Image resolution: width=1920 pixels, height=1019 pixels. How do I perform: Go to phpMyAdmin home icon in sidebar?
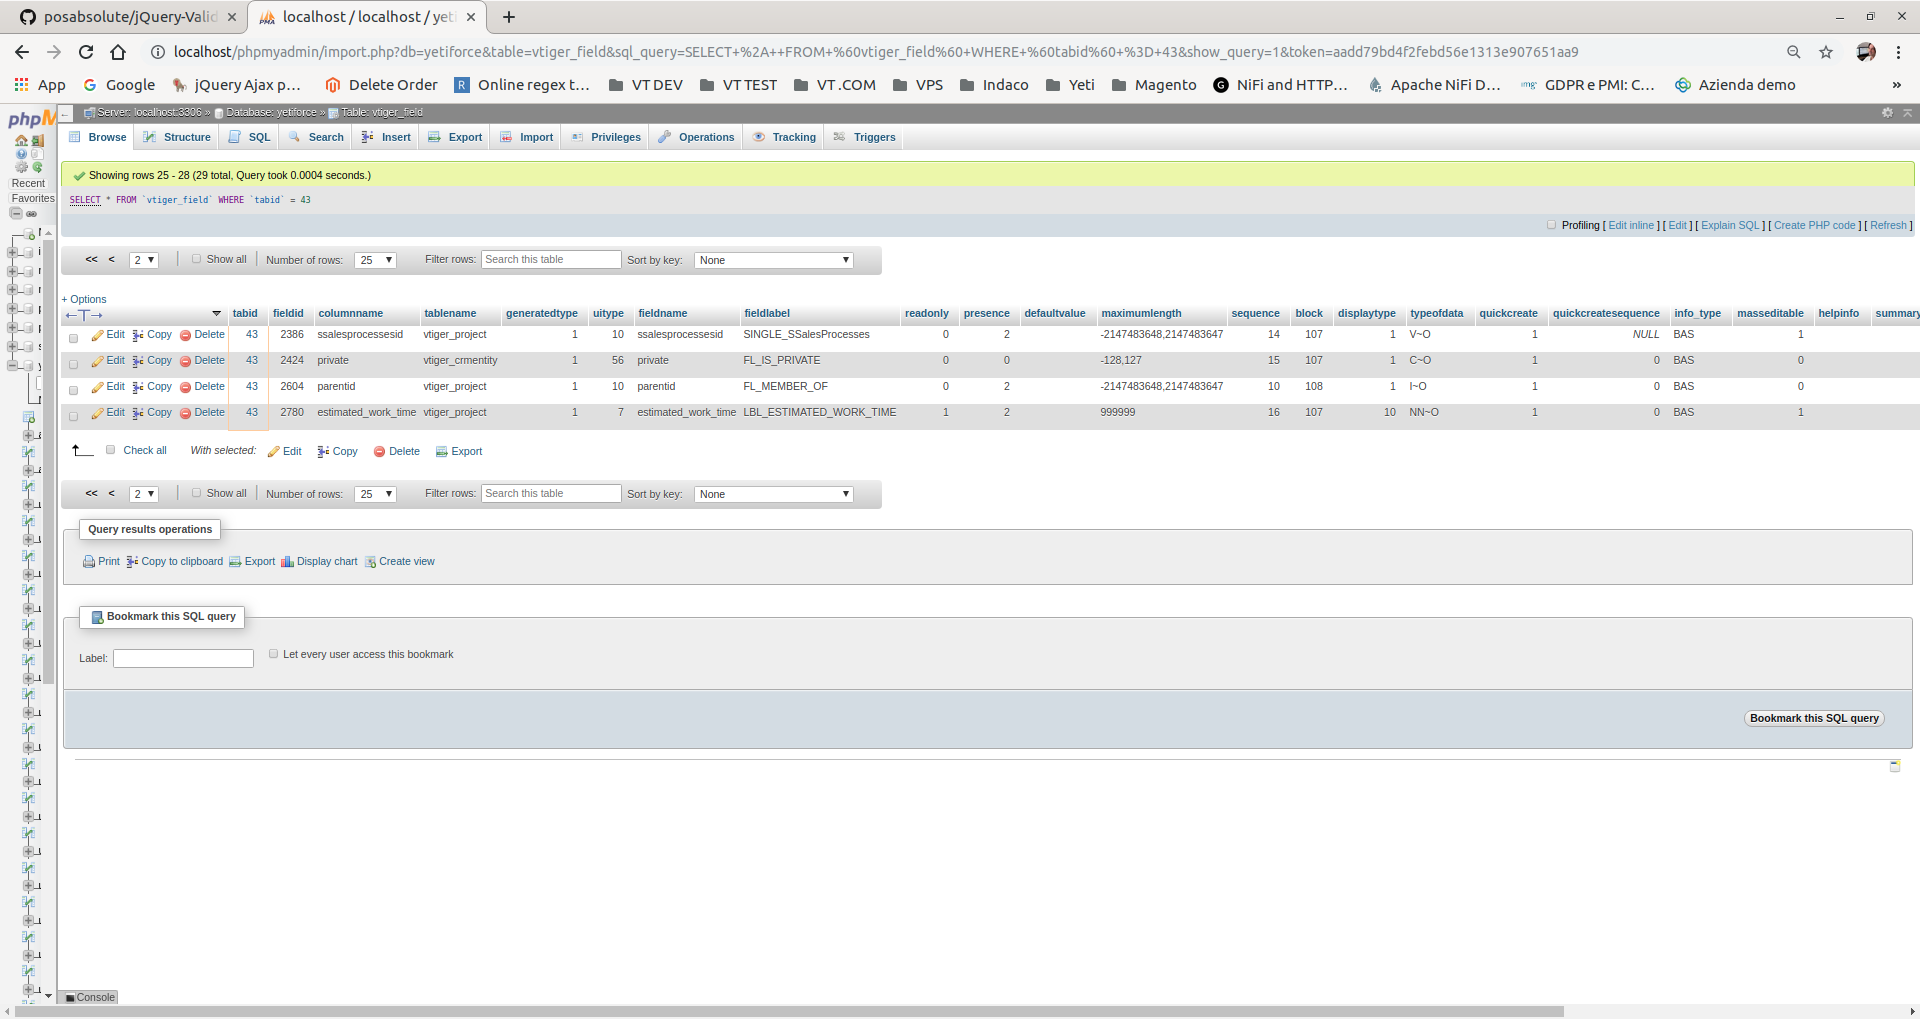point(21,141)
